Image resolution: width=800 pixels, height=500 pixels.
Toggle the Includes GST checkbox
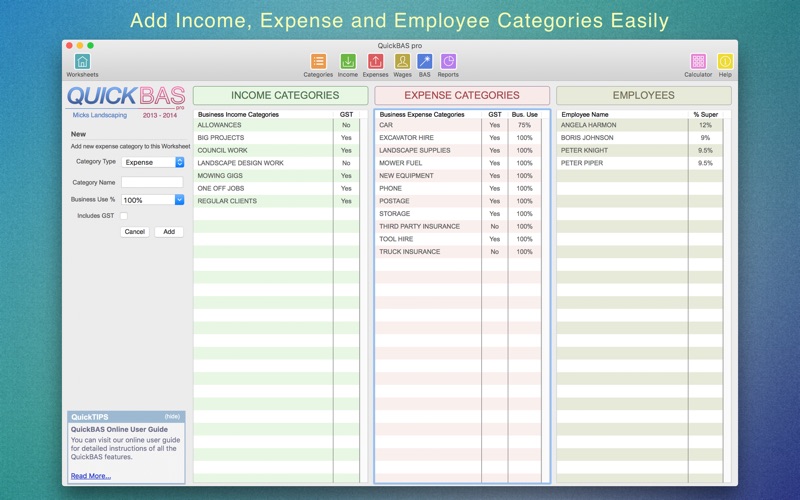123,216
